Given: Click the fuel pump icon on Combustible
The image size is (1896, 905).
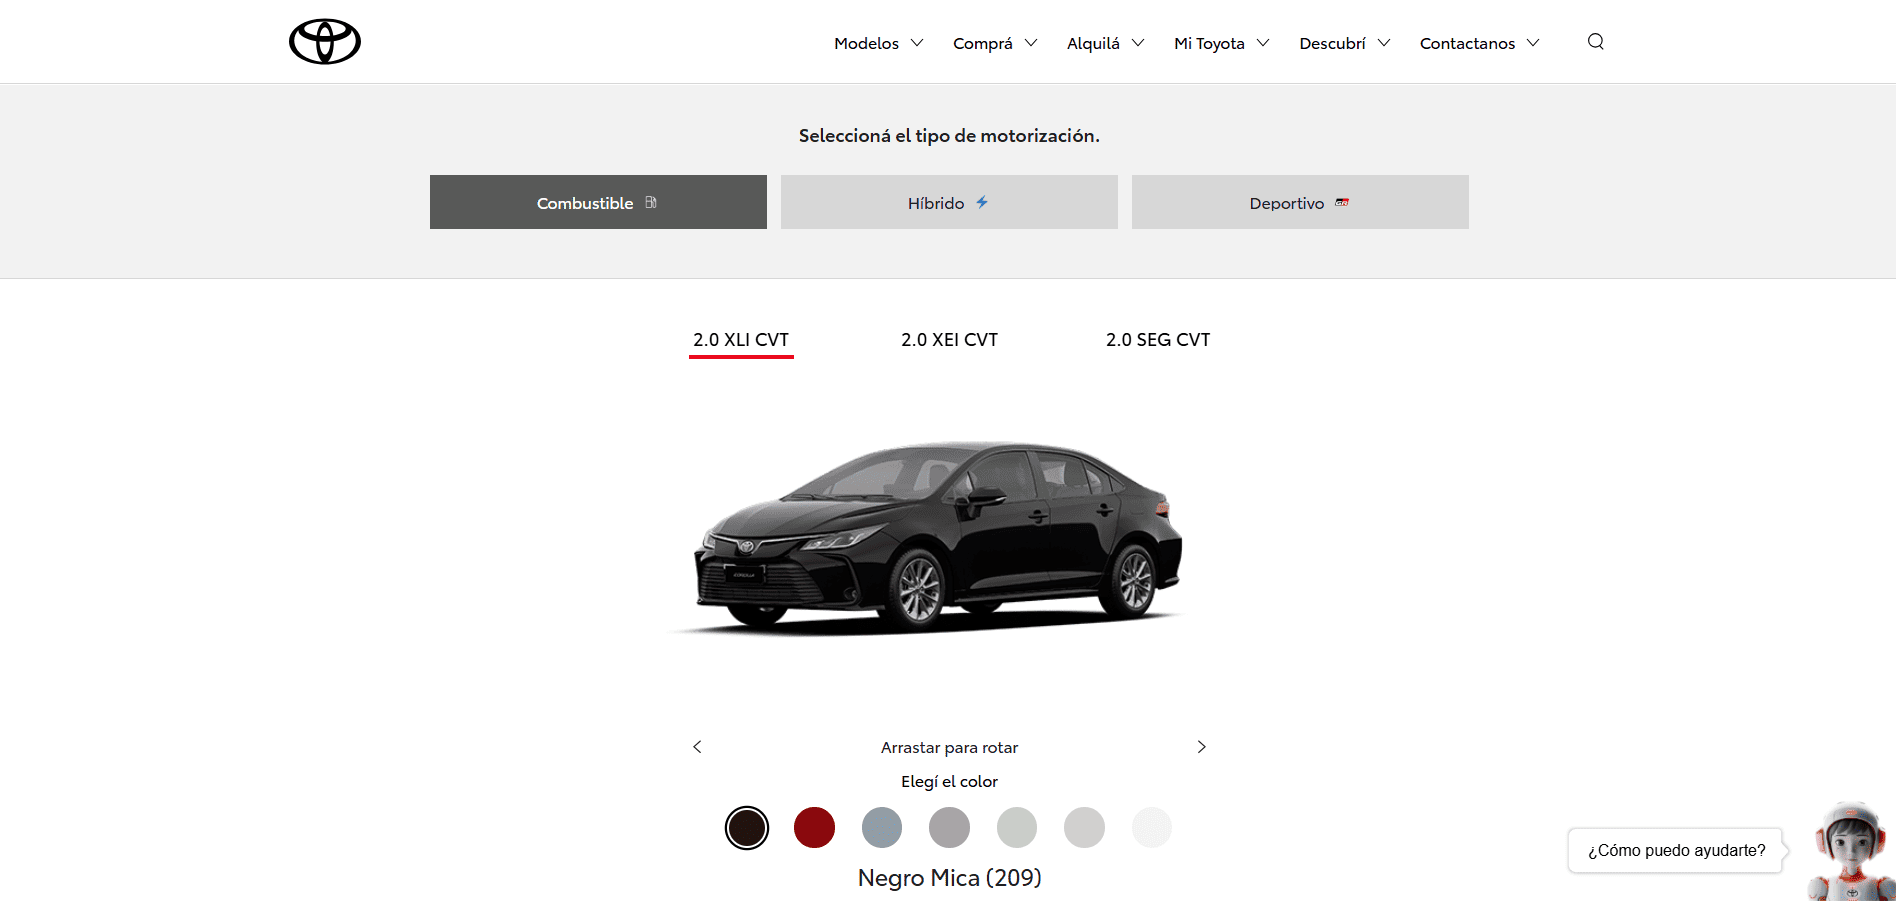Looking at the screenshot, I should (x=651, y=203).
